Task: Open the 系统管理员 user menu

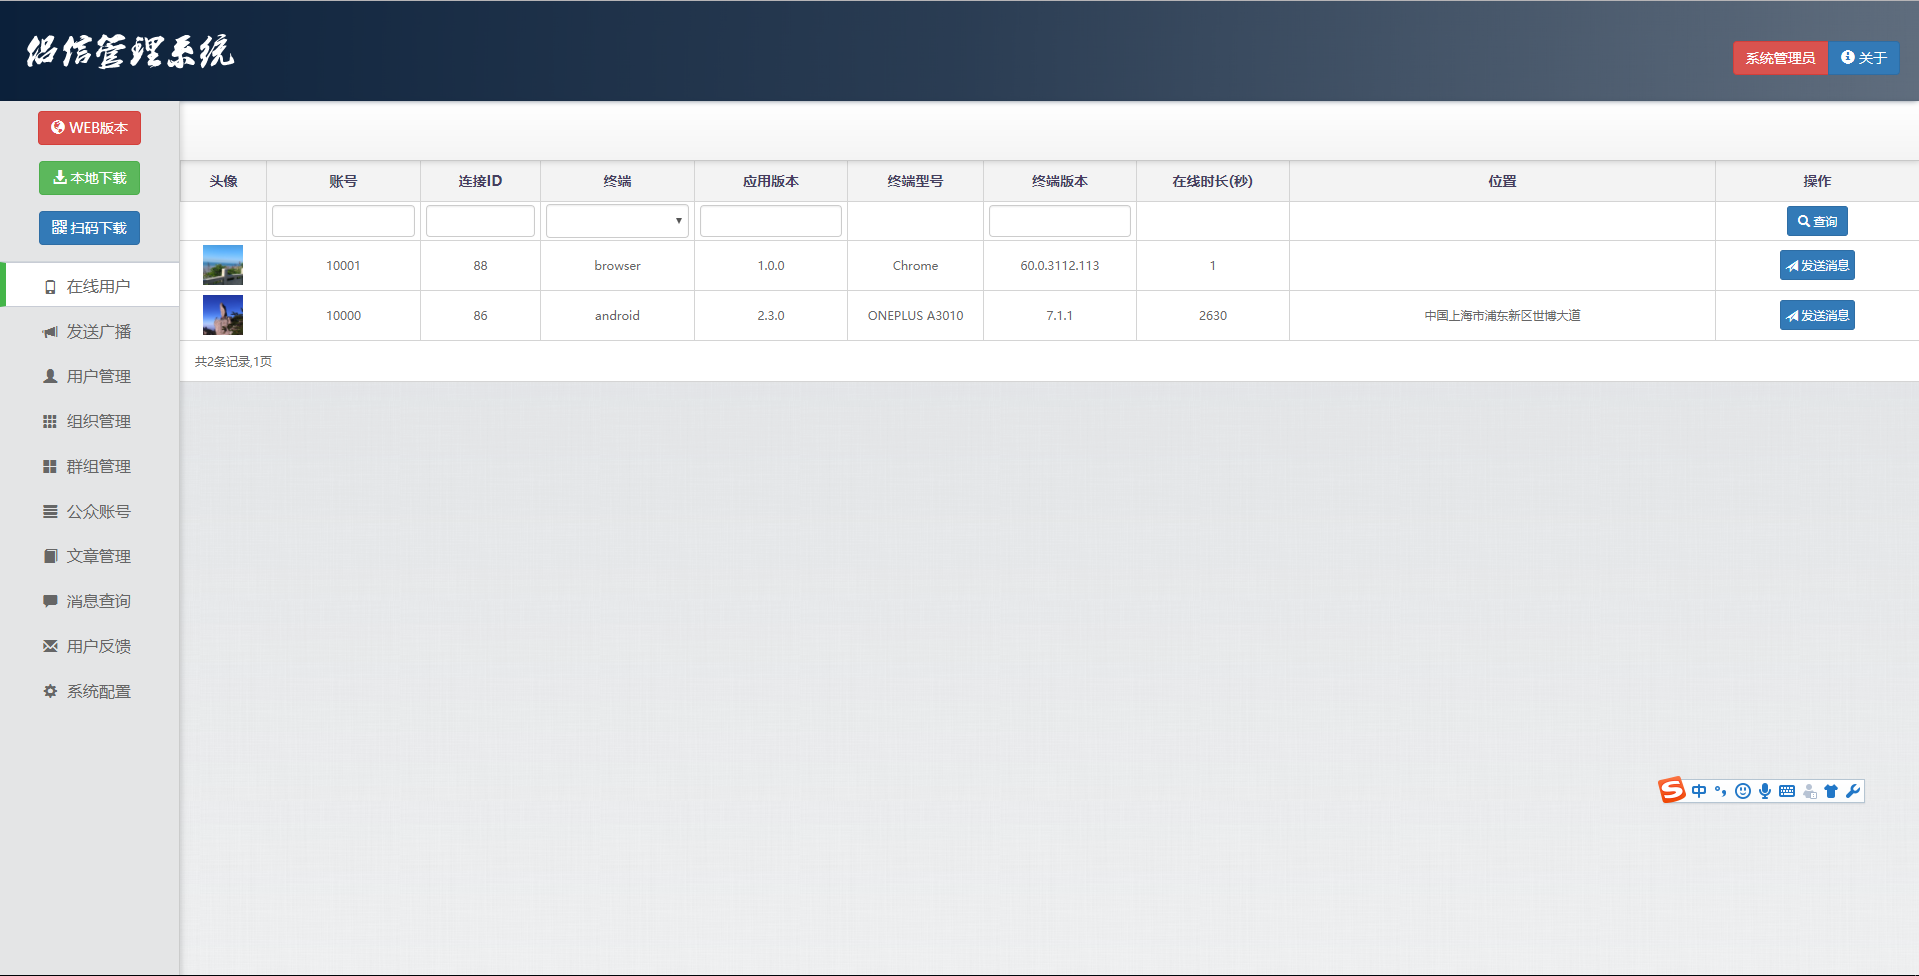Action: point(1780,58)
